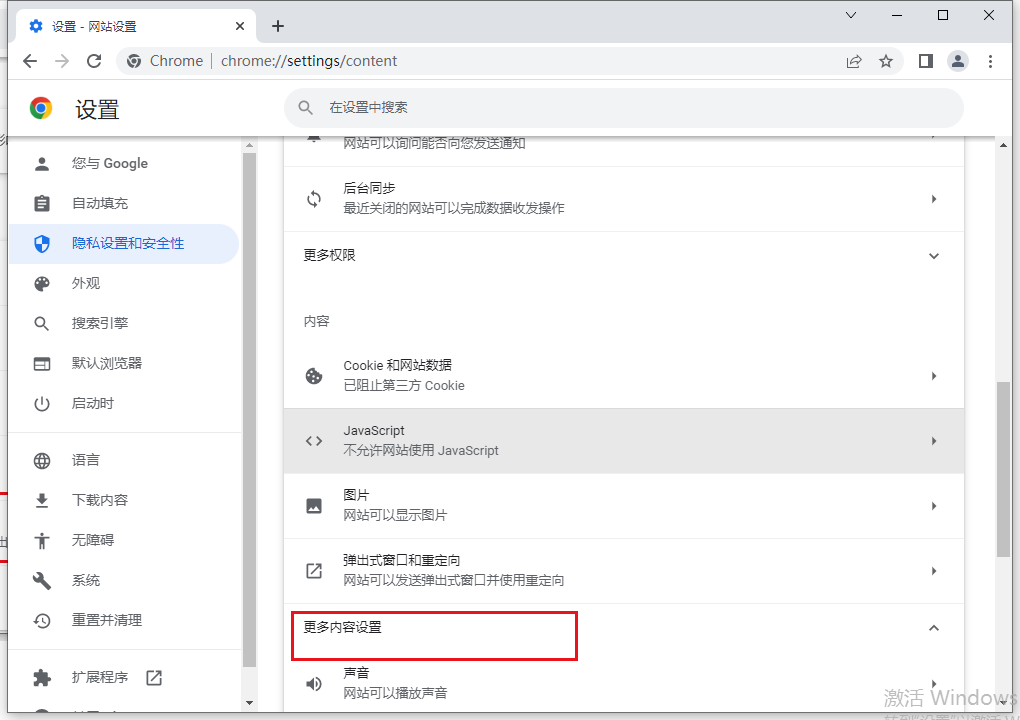The image size is (1020, 720).
Task: Open the 系统 settings section
Action: coord(124,580)
